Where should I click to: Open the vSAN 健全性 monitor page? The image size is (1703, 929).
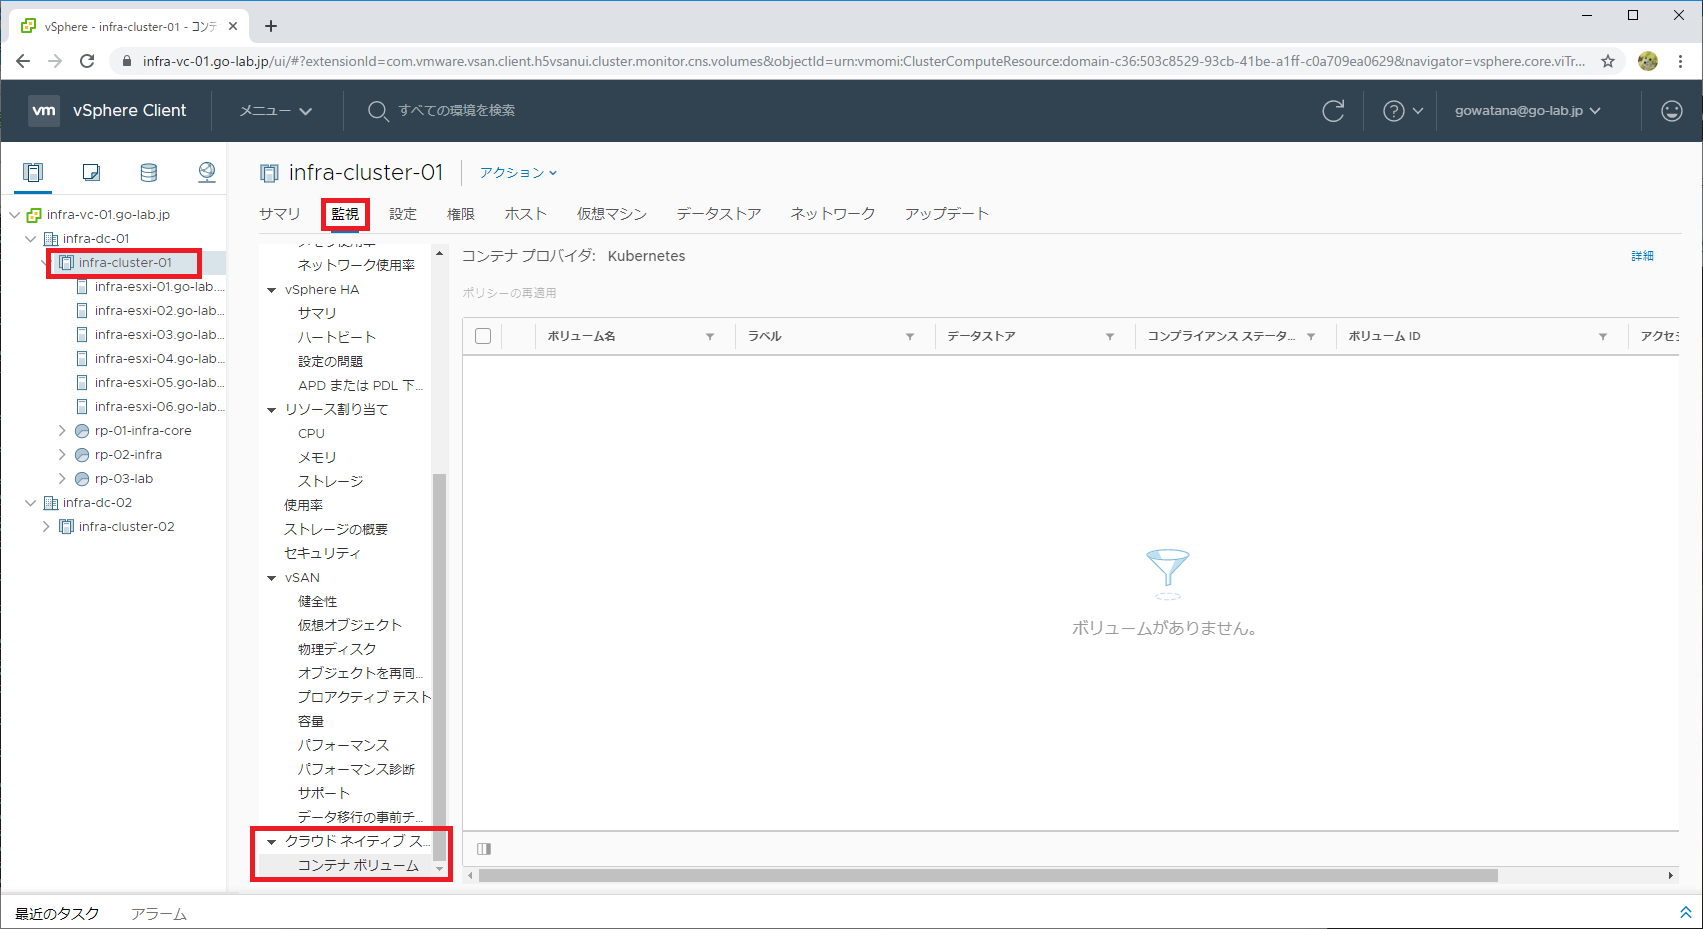point(318,602)
